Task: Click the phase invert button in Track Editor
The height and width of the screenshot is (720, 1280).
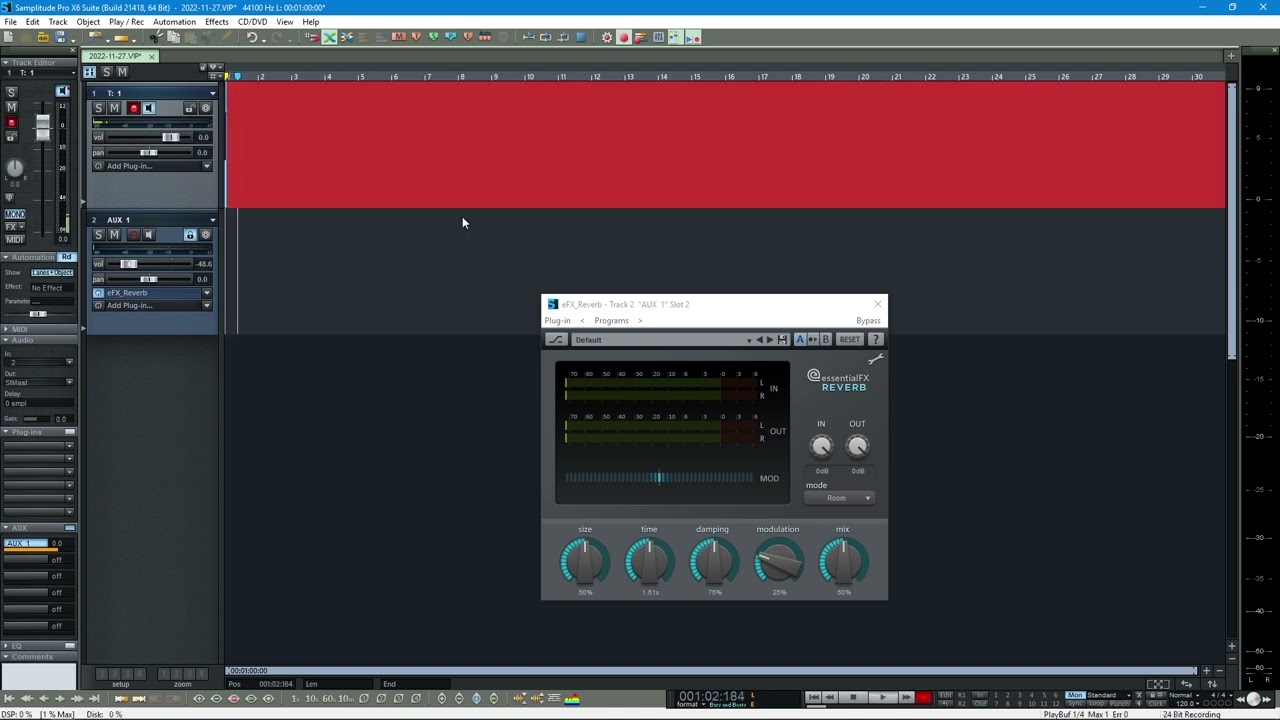Action: pos(10,197)
